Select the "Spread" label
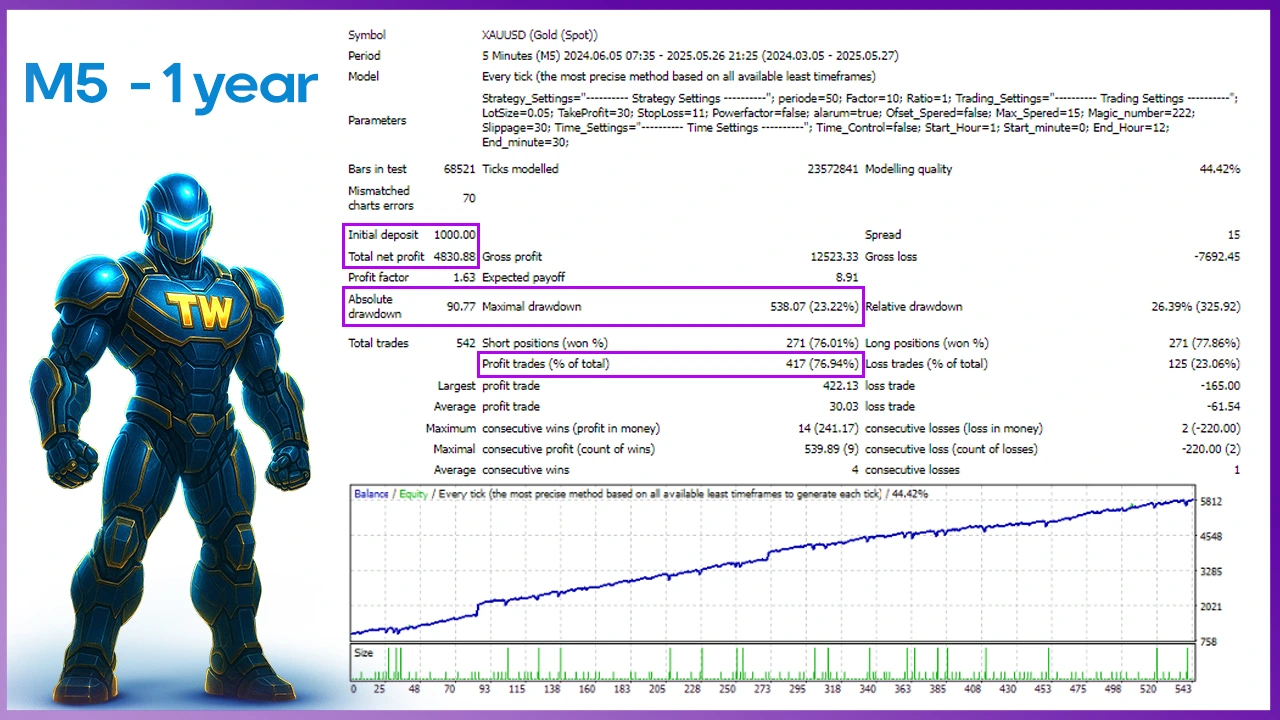The image size is (1280, 720). click(883, 235)
